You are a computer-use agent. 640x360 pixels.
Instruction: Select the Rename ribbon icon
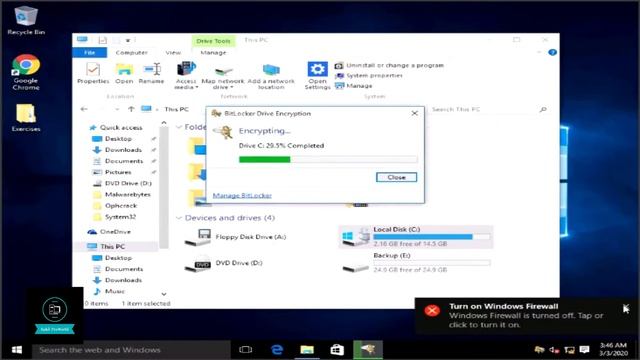pos(151,73)
